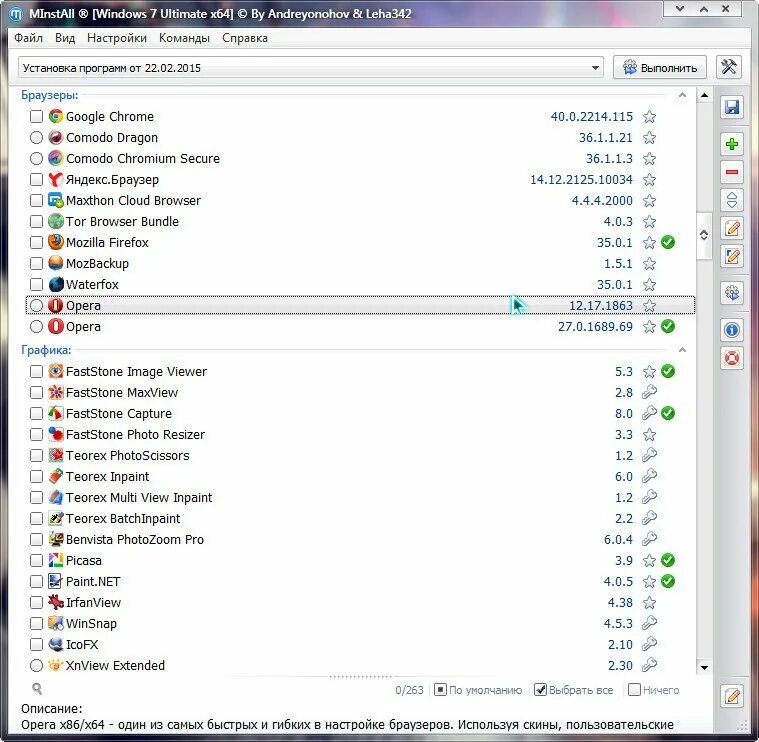Click the star icon for Google Chrome
The image size is (759, 742).
click(x=649, y=117)
